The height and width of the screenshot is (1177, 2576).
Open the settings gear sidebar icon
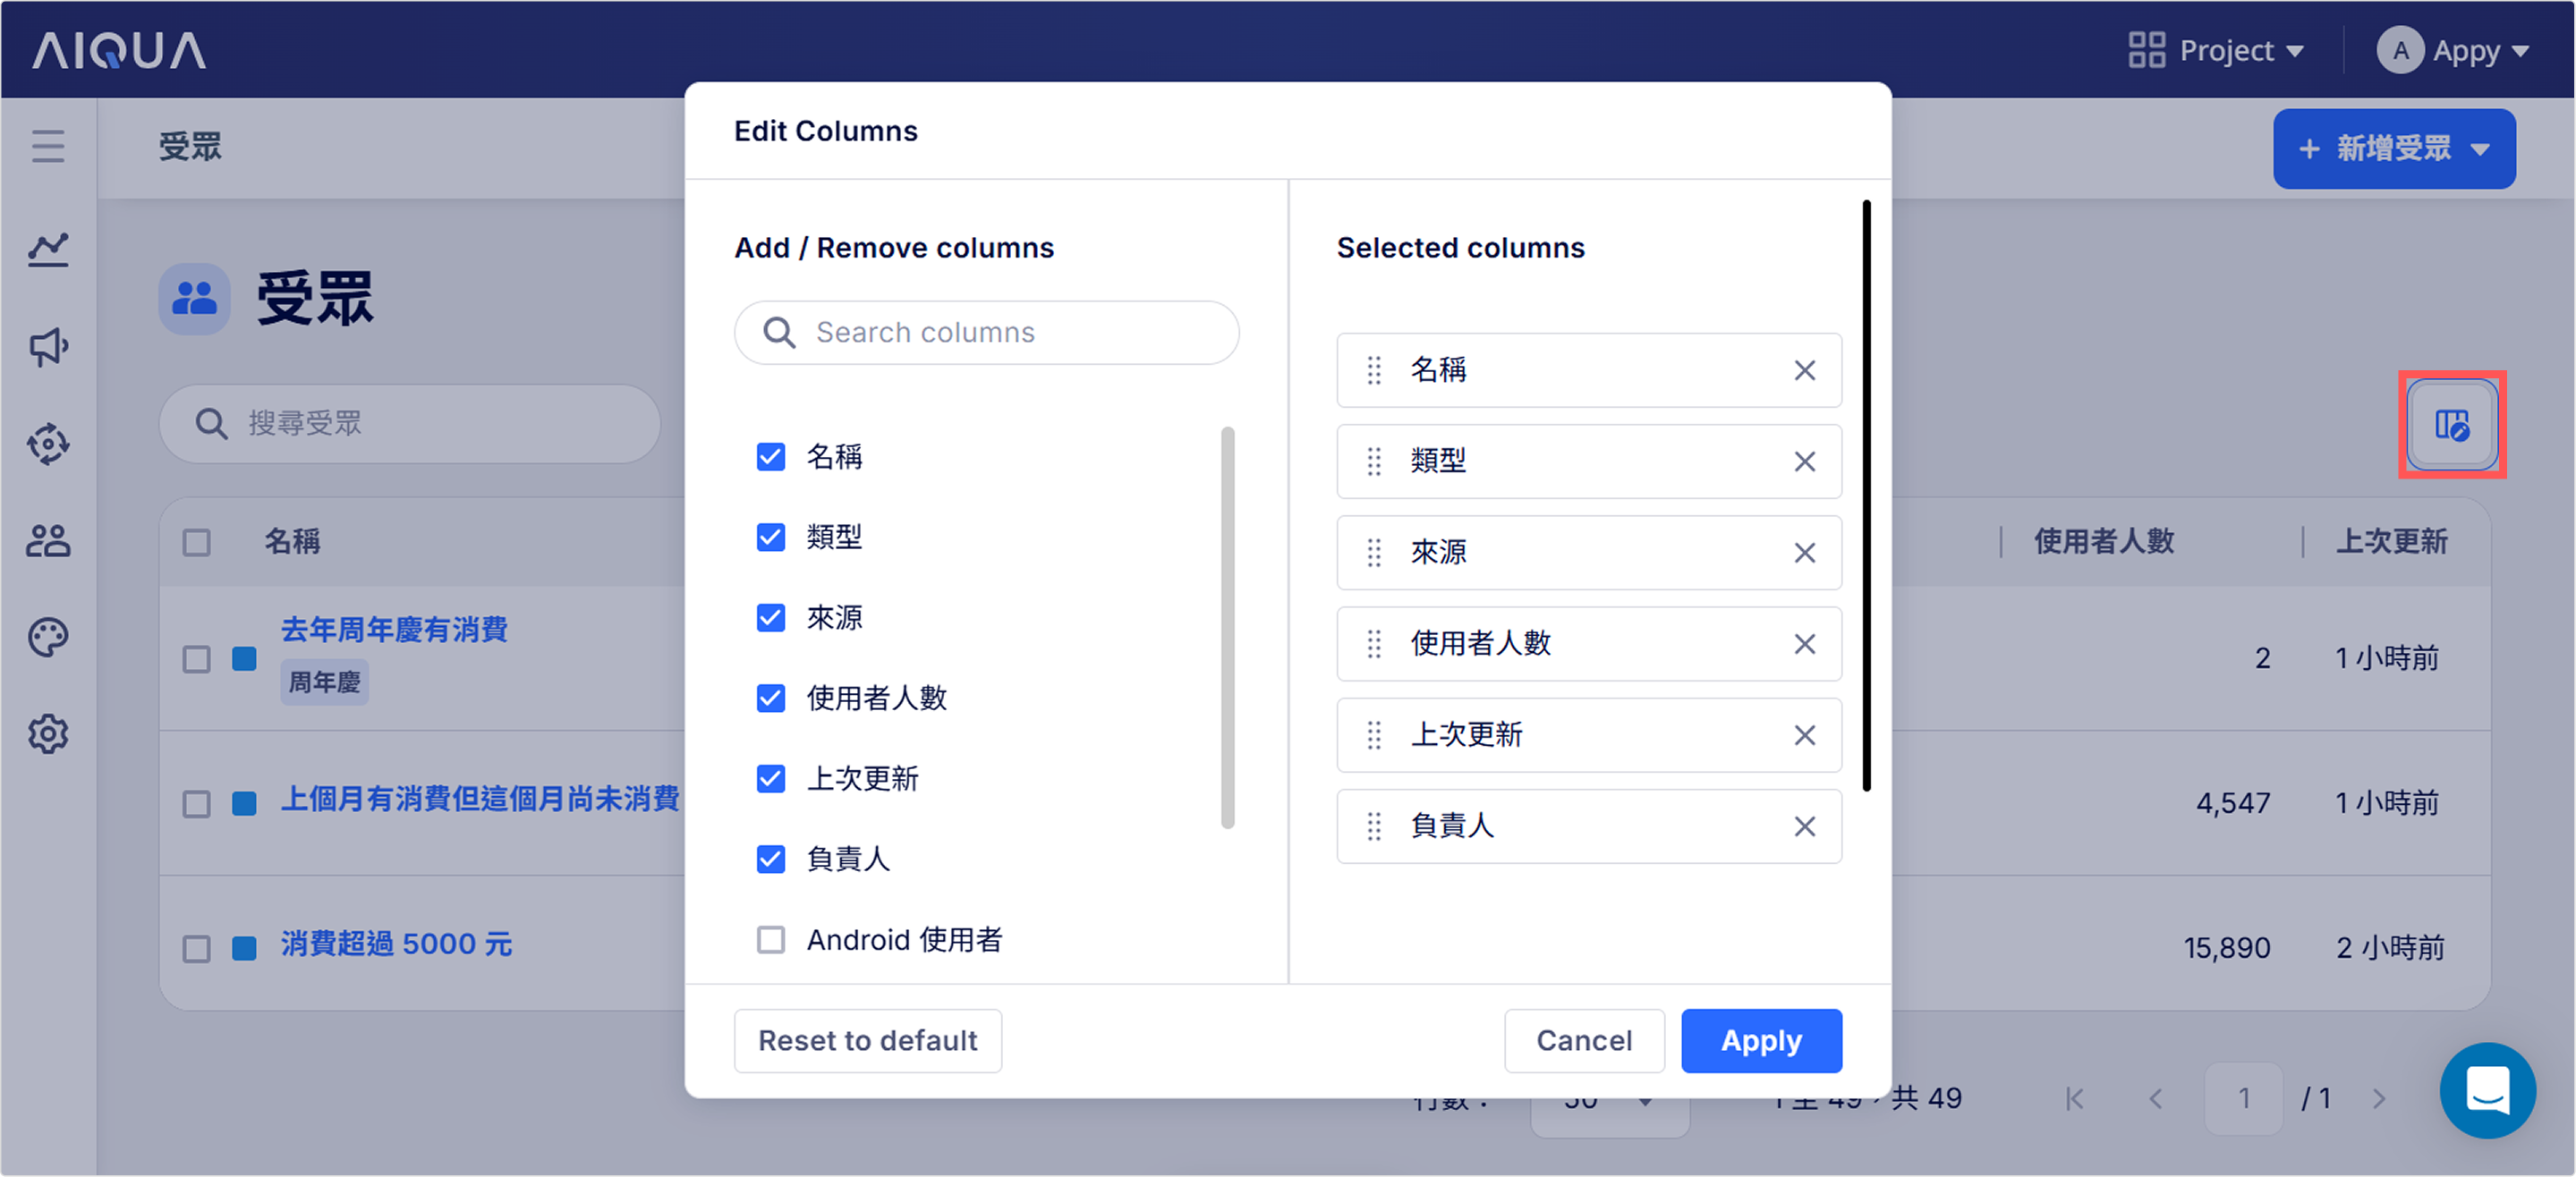coord(48,734)
